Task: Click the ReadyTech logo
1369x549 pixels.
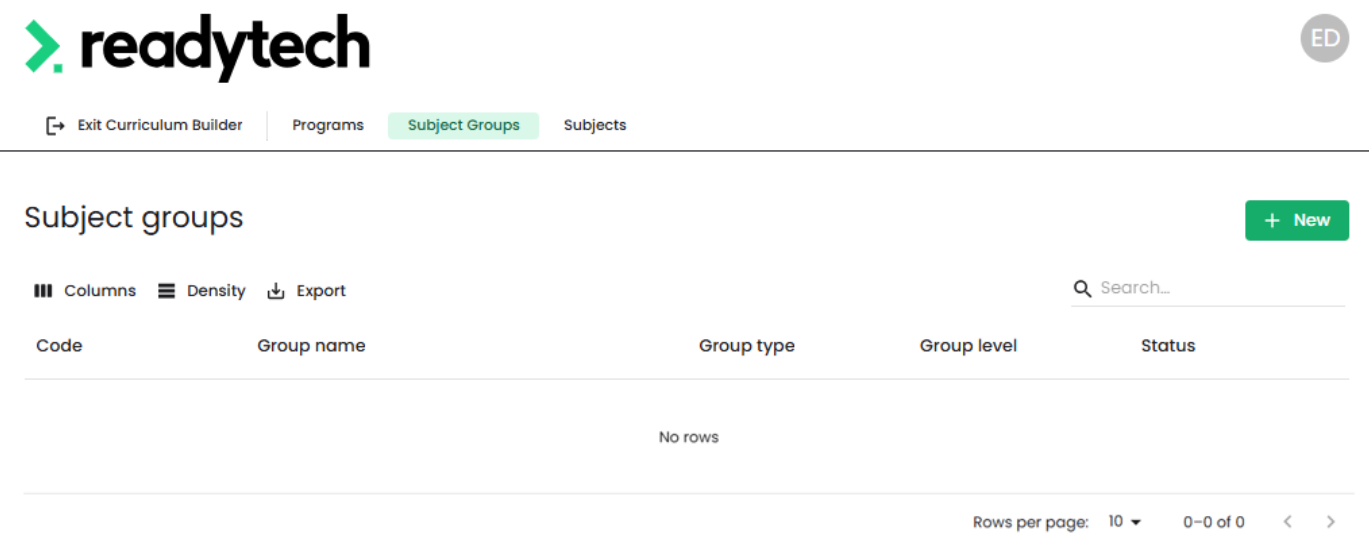Action: [x=197, y=47]
